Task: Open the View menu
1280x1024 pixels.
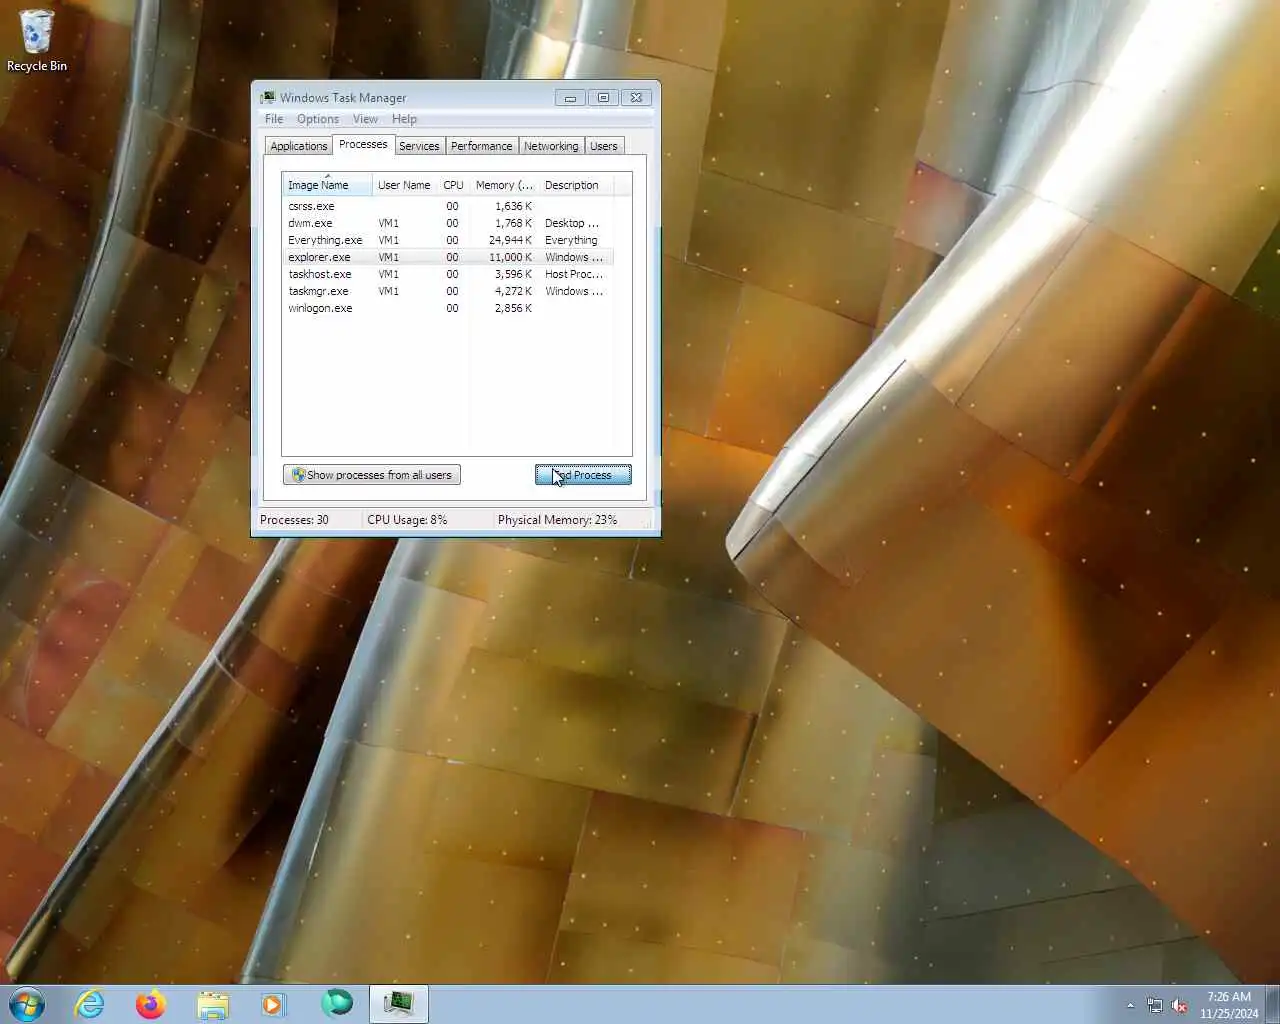Action: point(365,119)
